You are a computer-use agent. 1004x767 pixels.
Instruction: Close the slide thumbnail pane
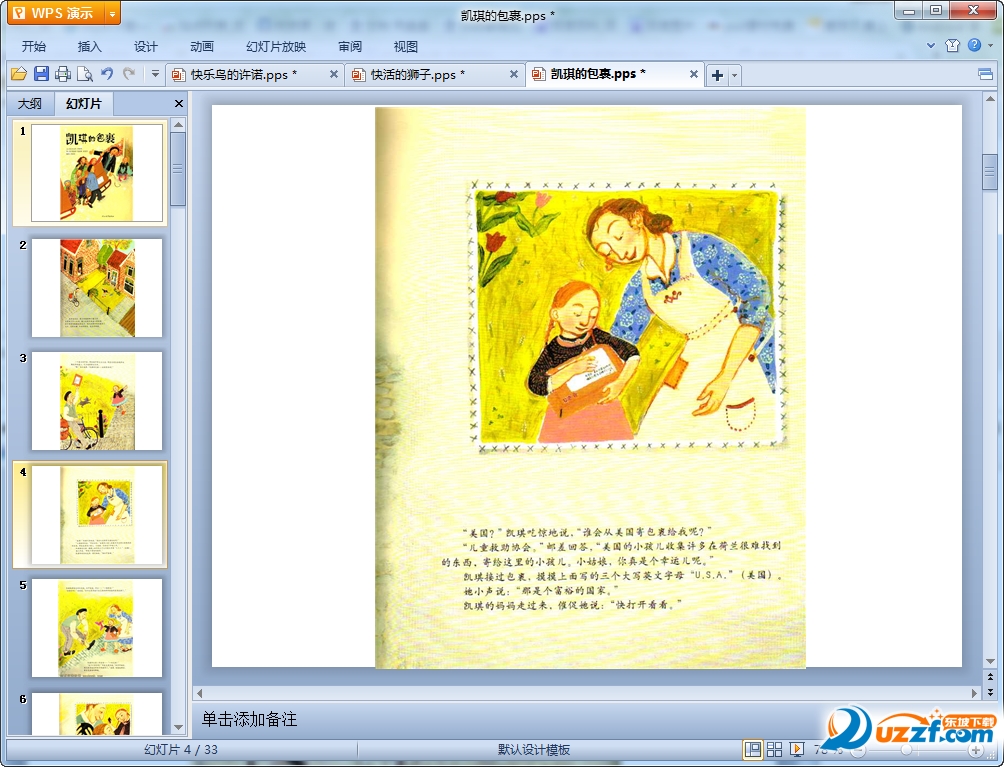pos(179,104)
